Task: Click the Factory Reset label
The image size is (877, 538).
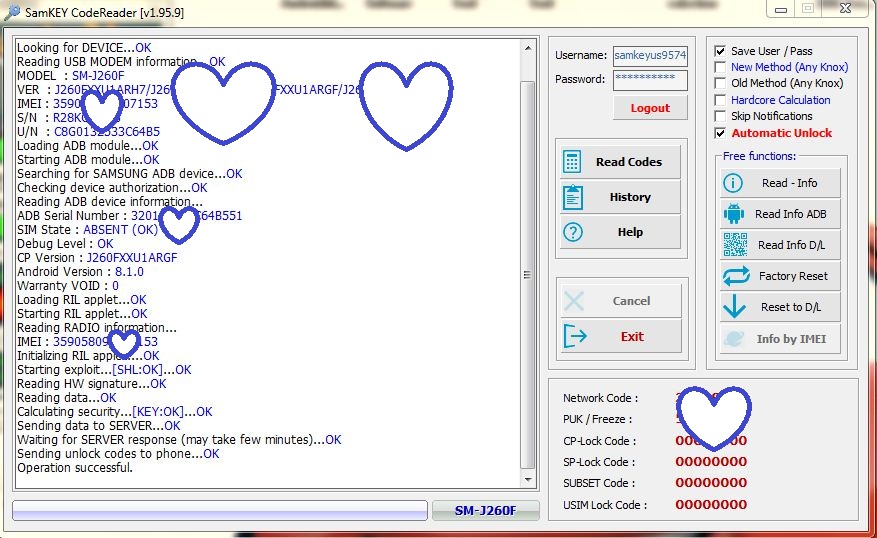Action: 793,276
